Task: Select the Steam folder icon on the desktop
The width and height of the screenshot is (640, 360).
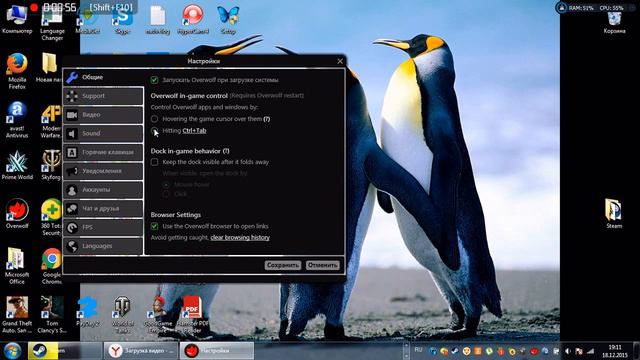Action: point(613,213)
